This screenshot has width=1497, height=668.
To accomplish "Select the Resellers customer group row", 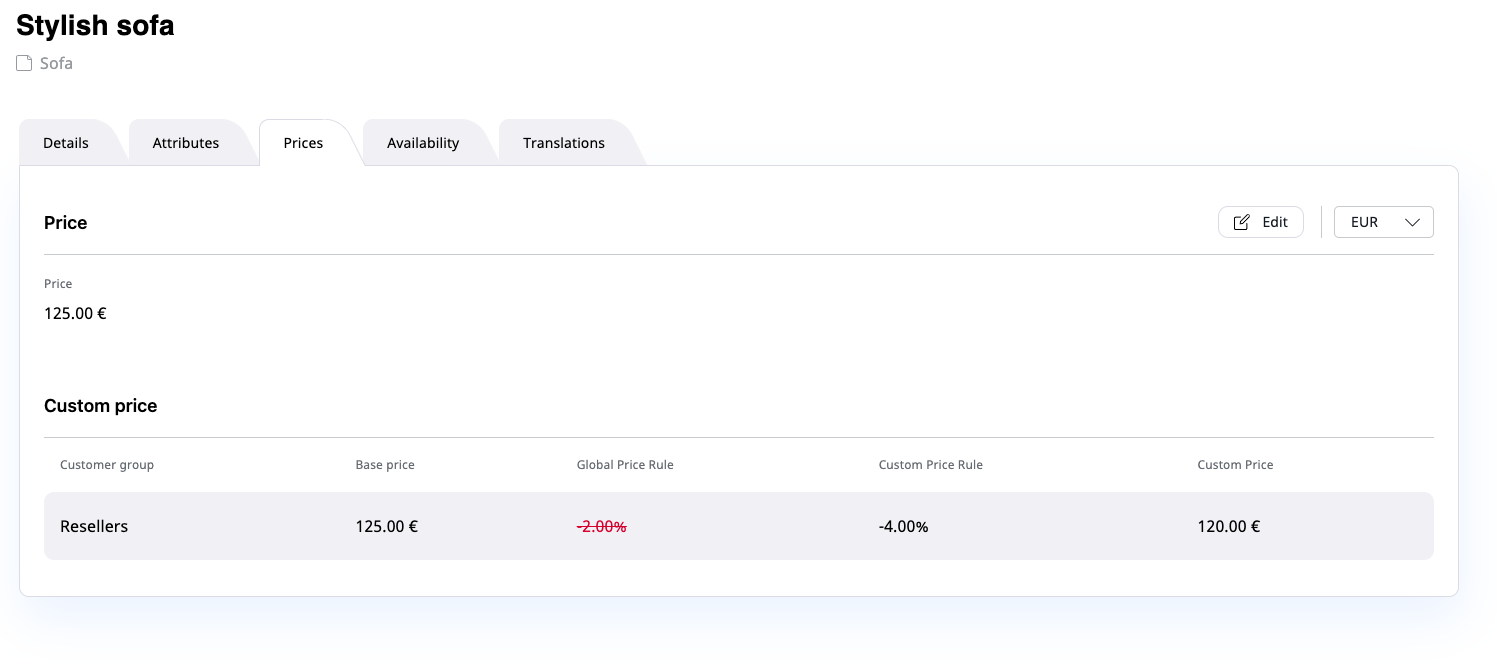I will 94,526.
